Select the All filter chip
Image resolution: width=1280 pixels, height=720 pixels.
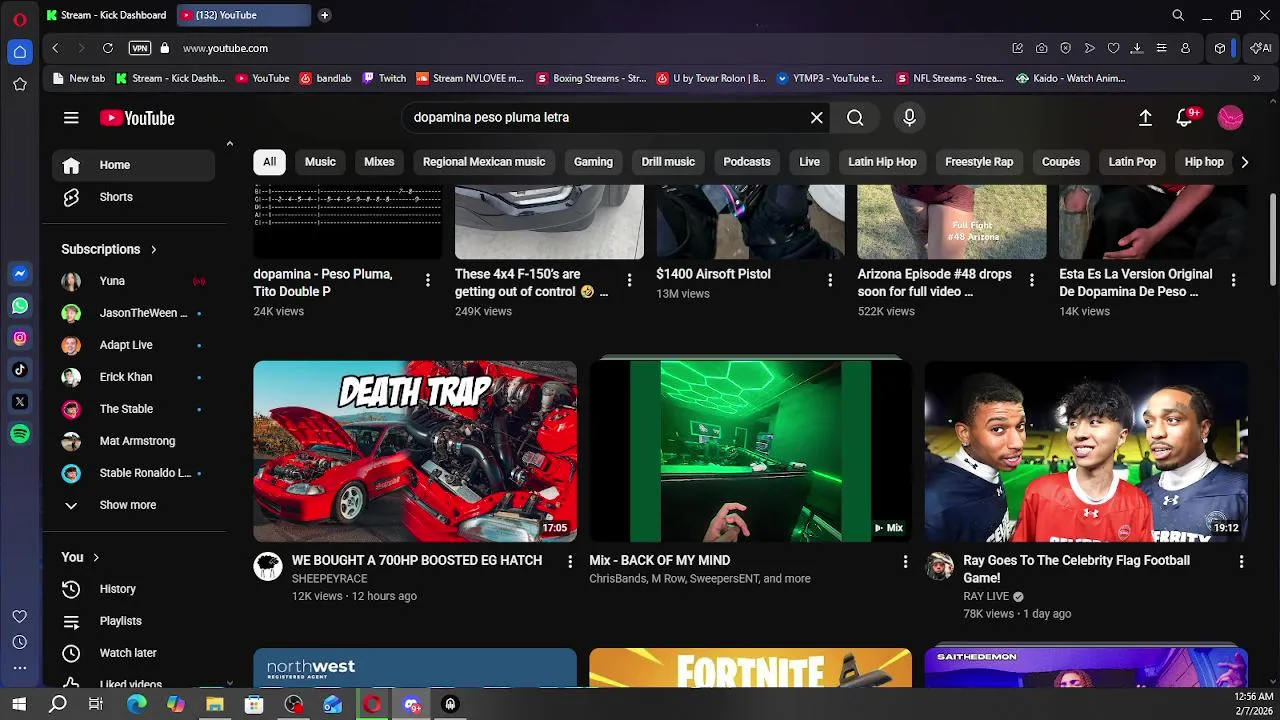point(270,162)
